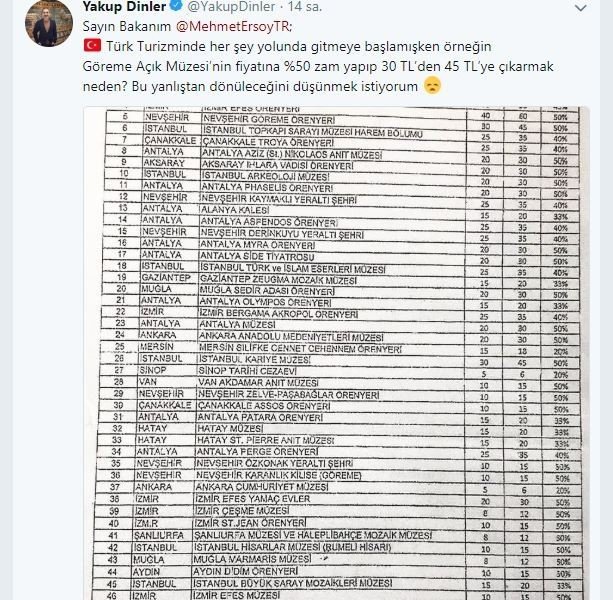The image size is (613, 600).
Task: Click the Sinop Tarihi Cezaevi row
Action: [x=339, y=370]
